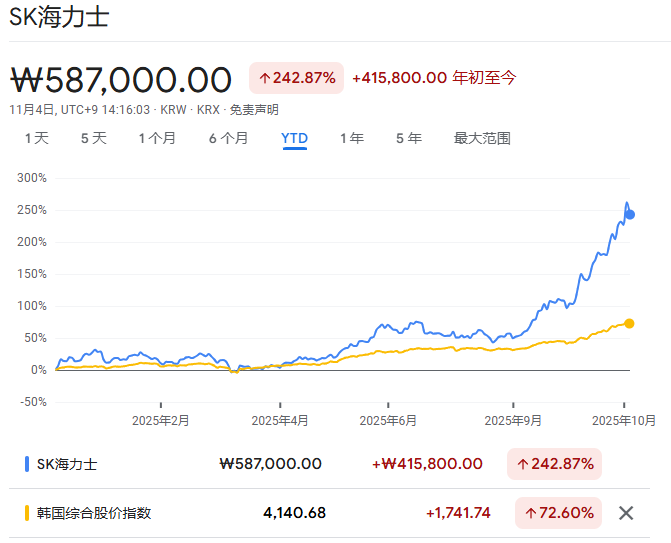Viewport: 671px width, 543px height.
Task: Click the 72.60% change badge for KOSPI
Action: coord(558,513)
